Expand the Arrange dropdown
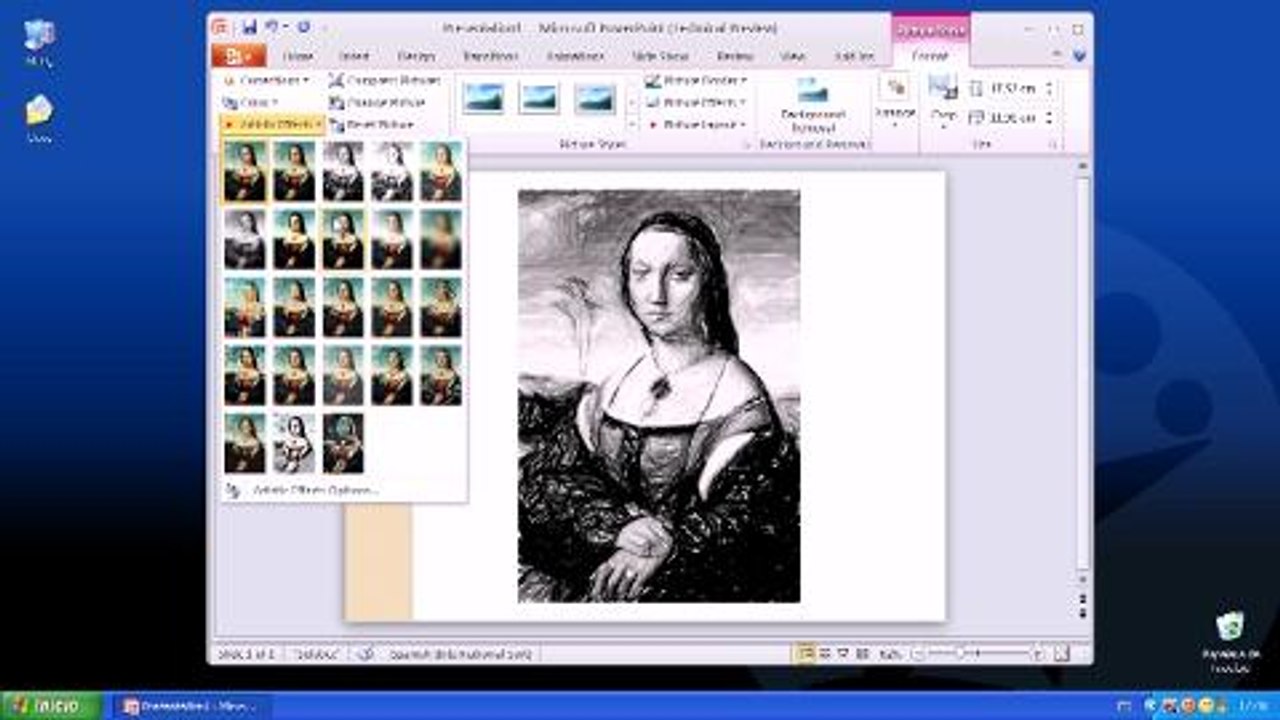This screenshot has height=720, width=1280. click(x=895, y=102)
